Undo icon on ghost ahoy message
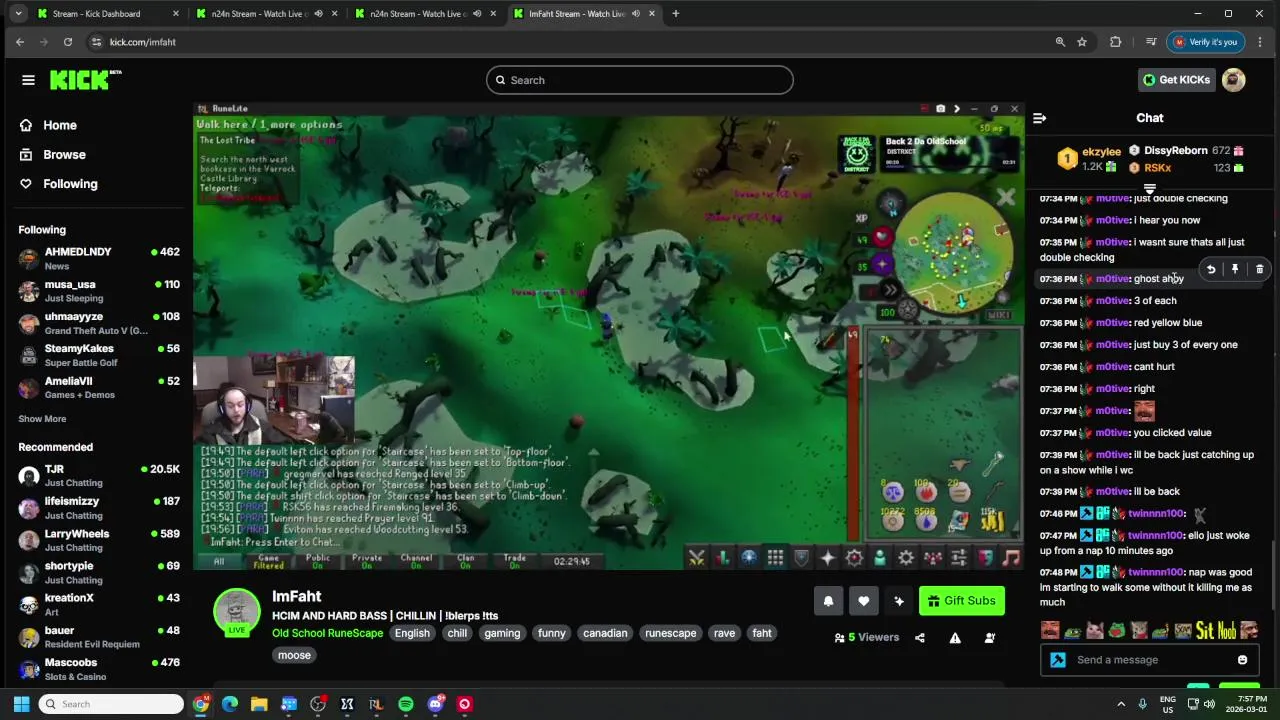Screen dimensions: 1280x720 [1211, 269]
